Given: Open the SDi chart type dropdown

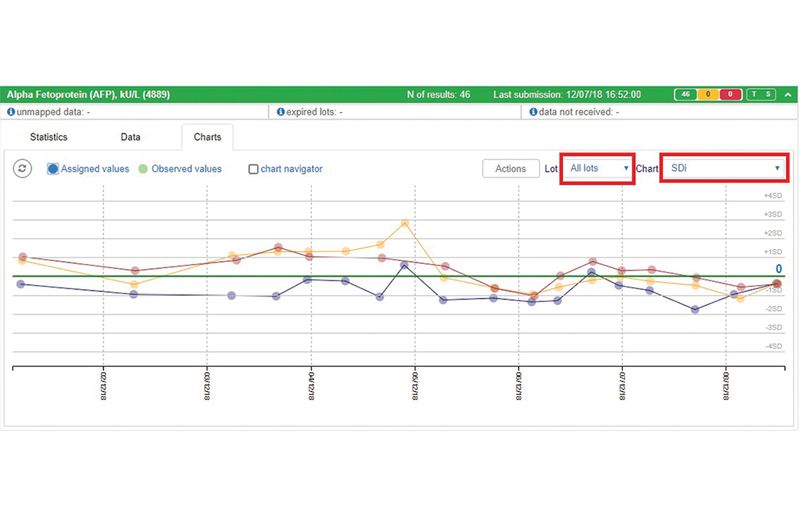Looking at the screenshot, I should tap(725, 168).
